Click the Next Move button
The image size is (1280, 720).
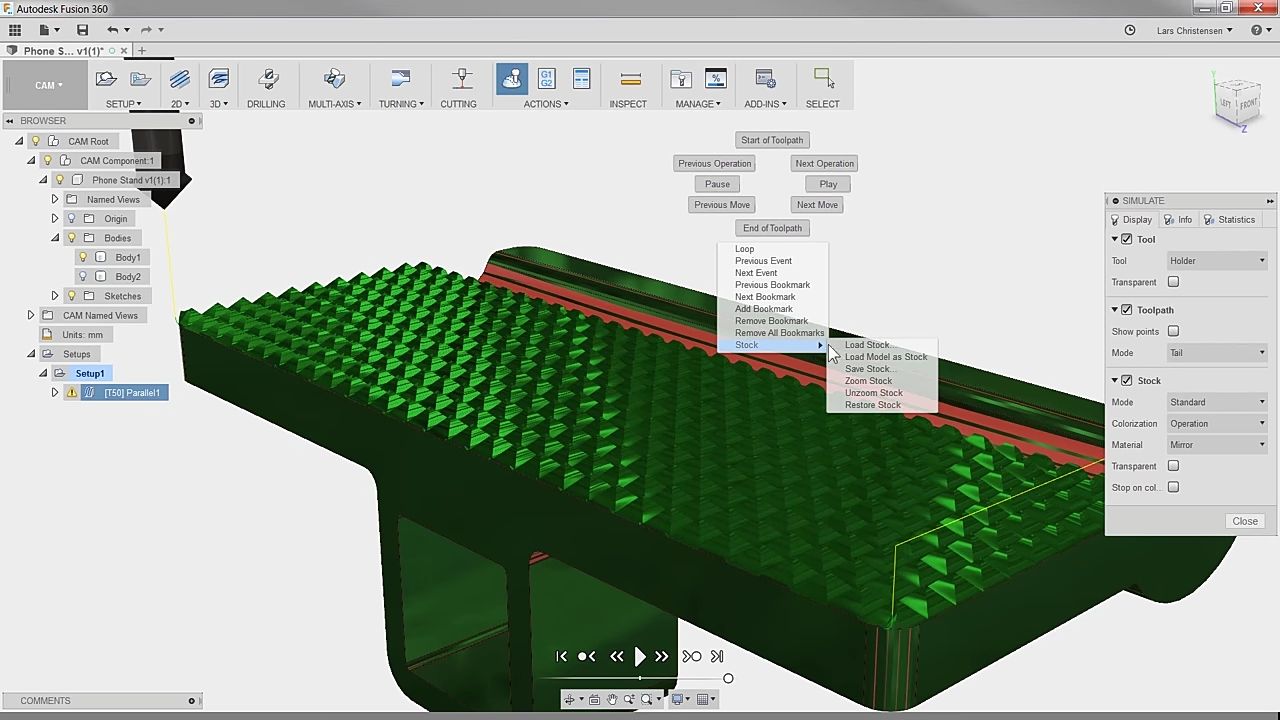point(817,205)
